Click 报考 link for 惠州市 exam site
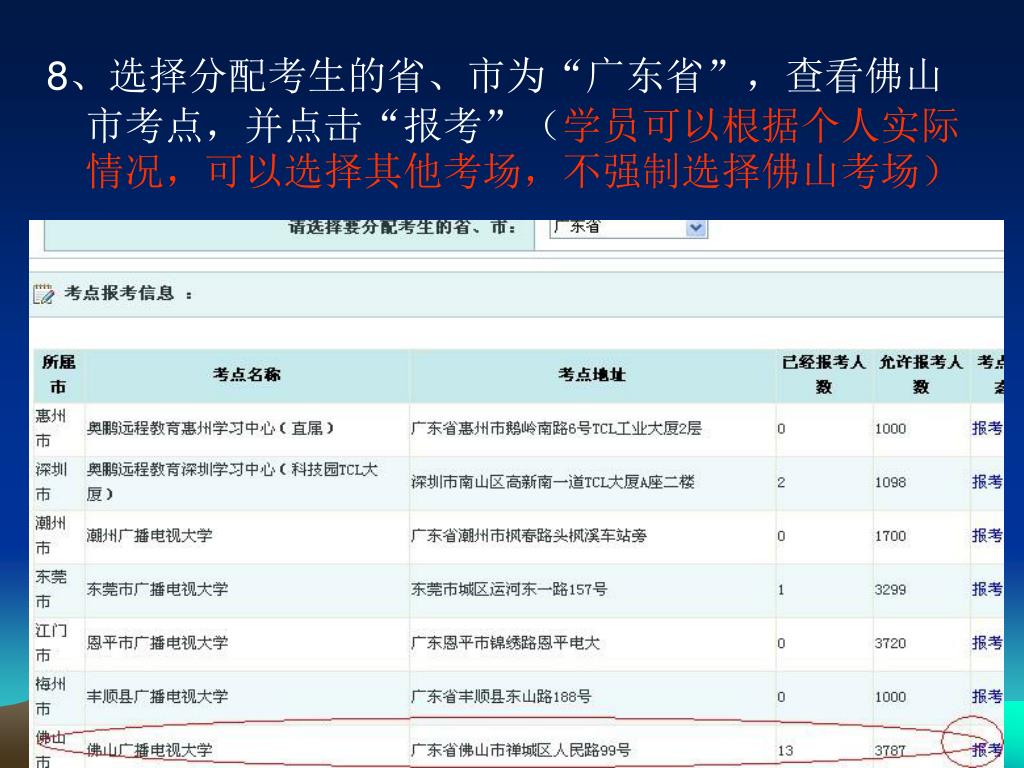 coord(987,428)
